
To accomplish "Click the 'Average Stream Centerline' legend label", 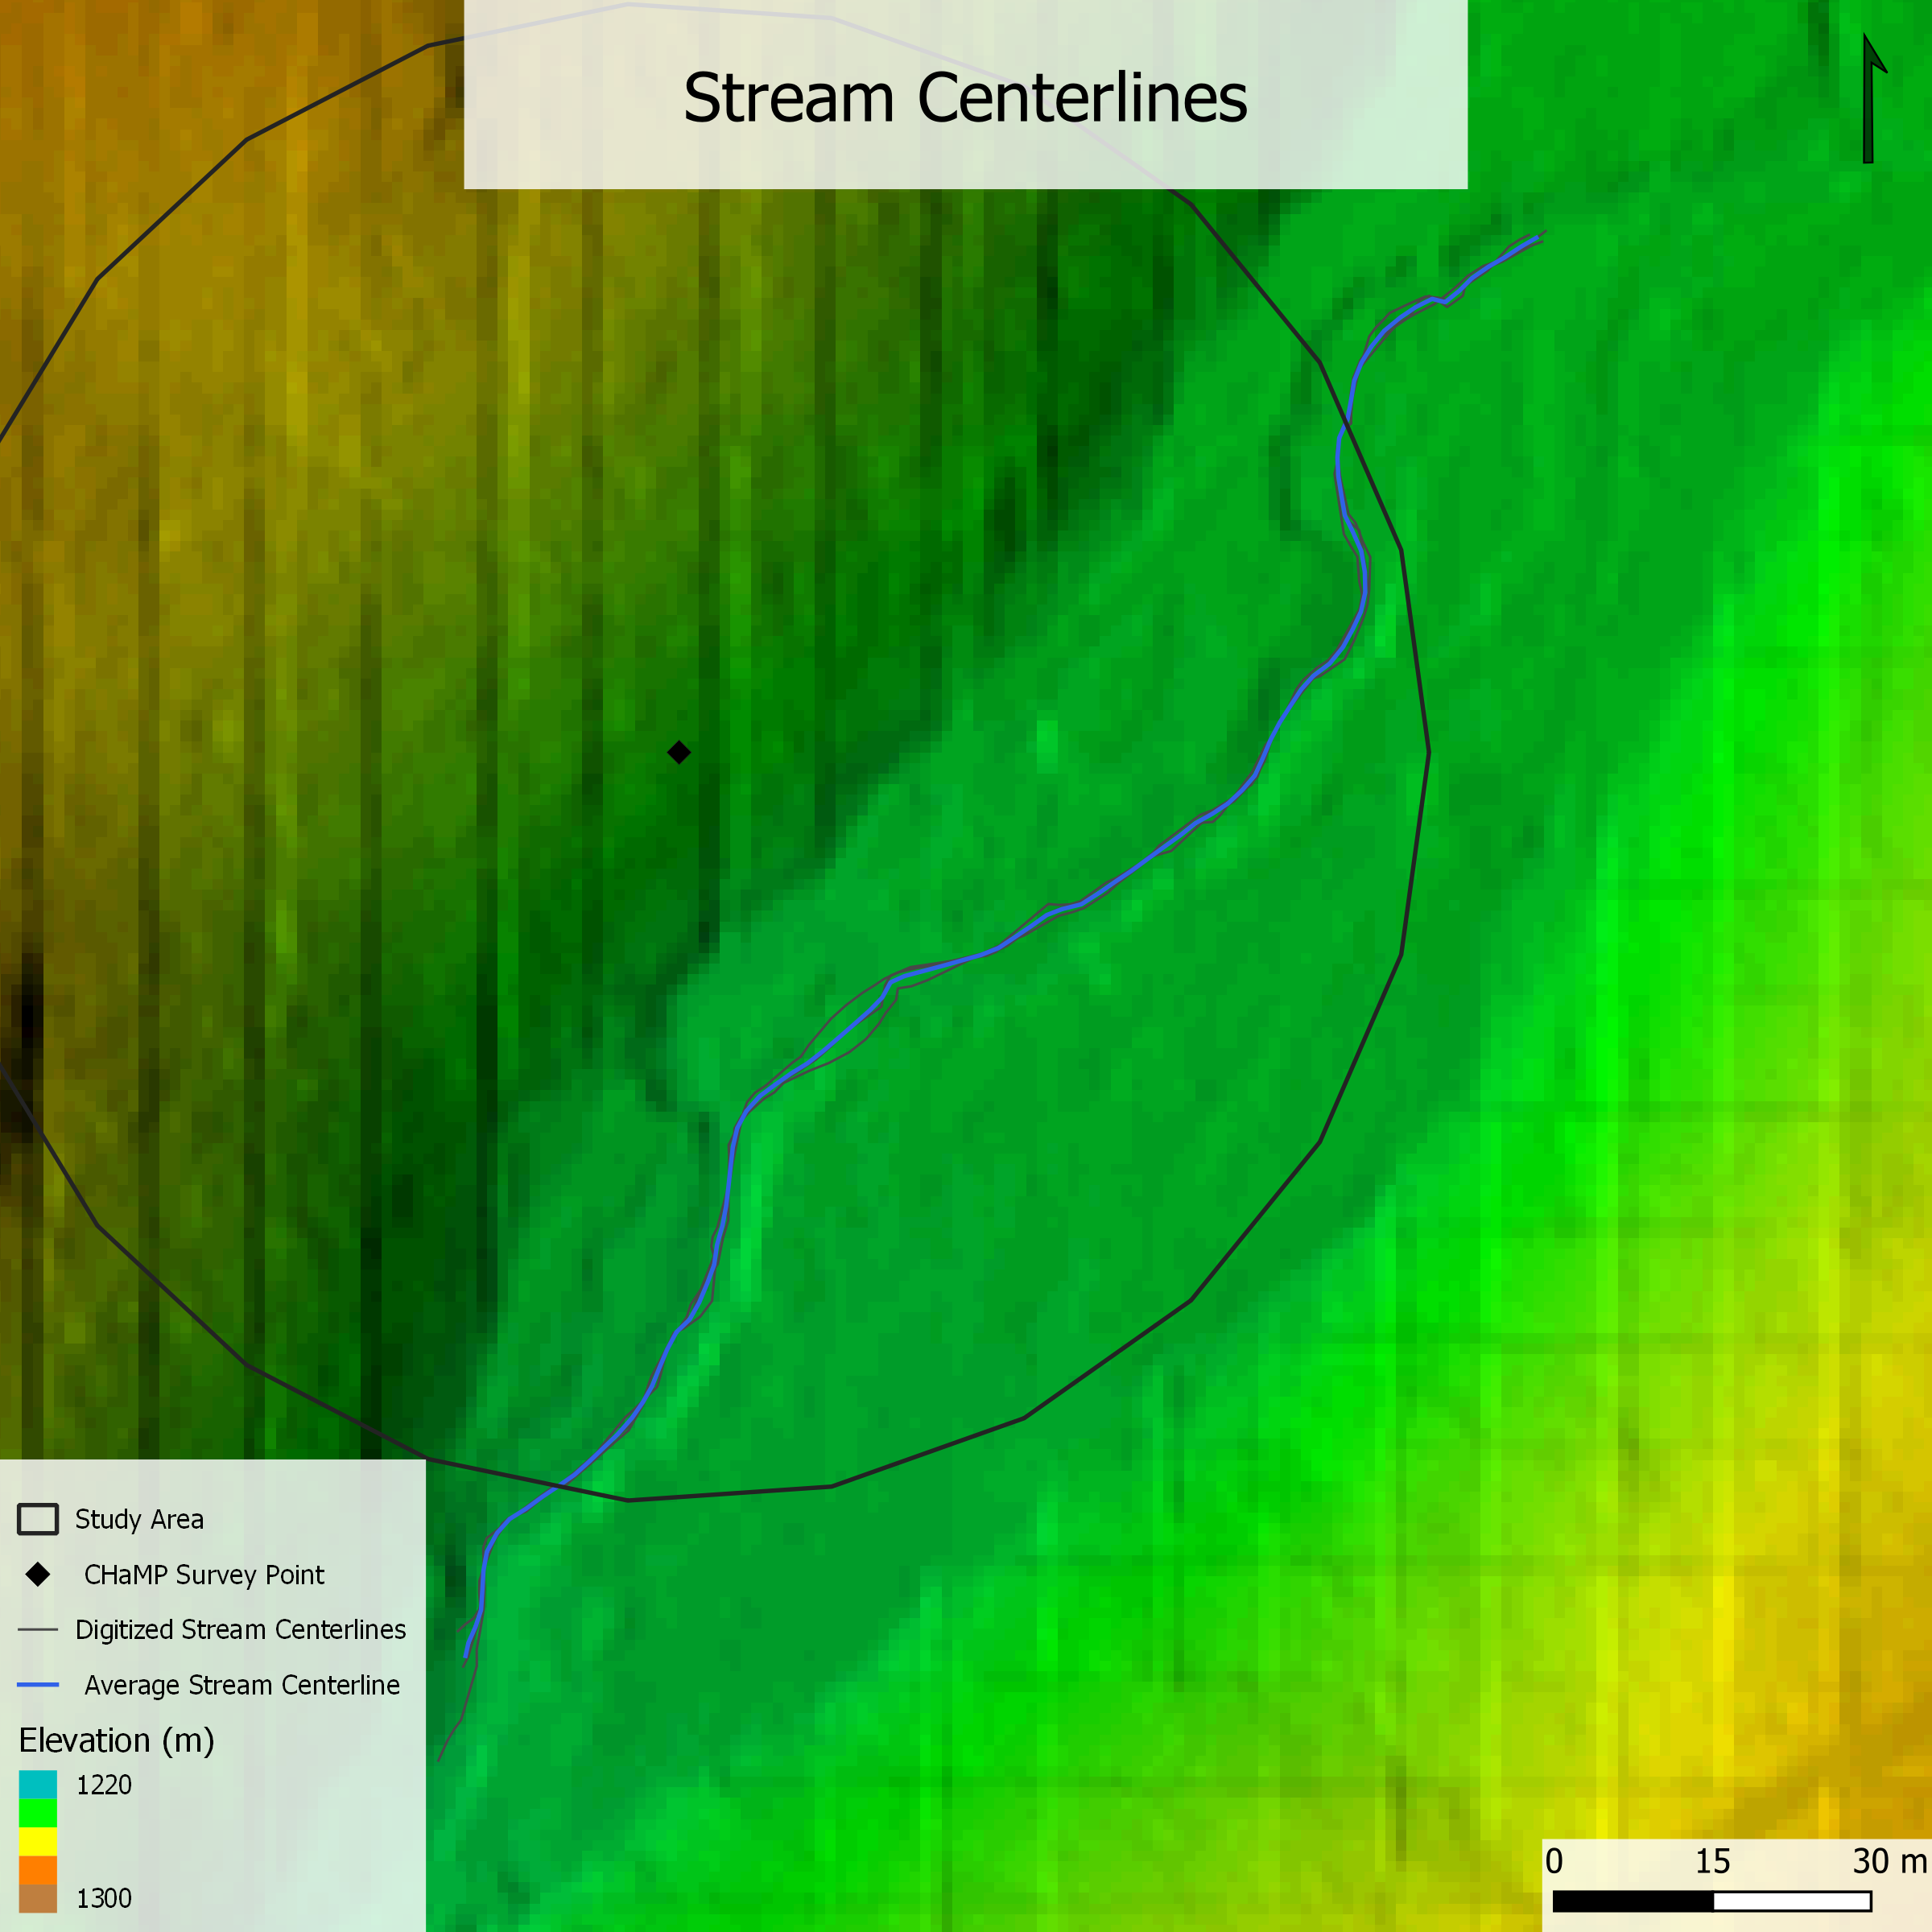I will (242, 1685).
